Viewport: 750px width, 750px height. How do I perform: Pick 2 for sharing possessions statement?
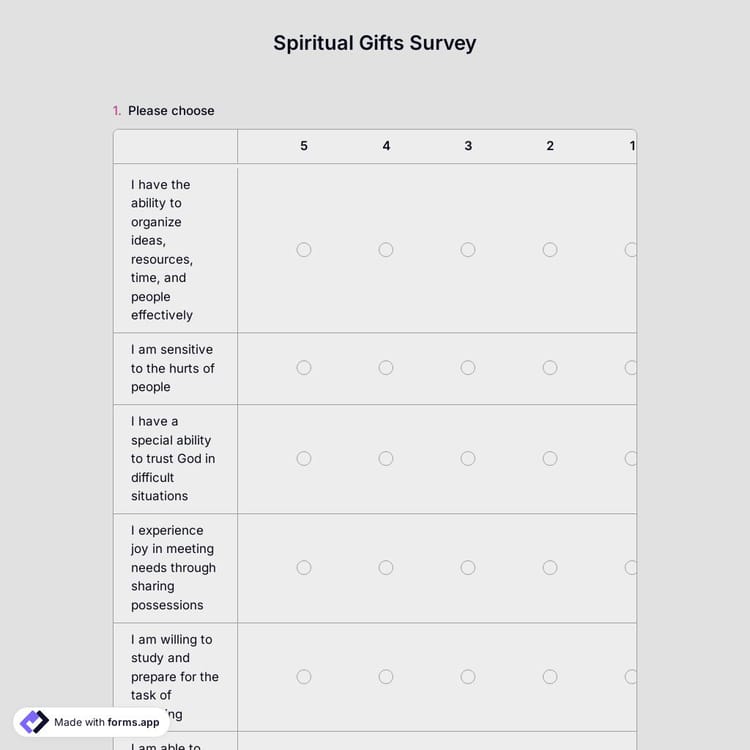[x=550, y=568]
